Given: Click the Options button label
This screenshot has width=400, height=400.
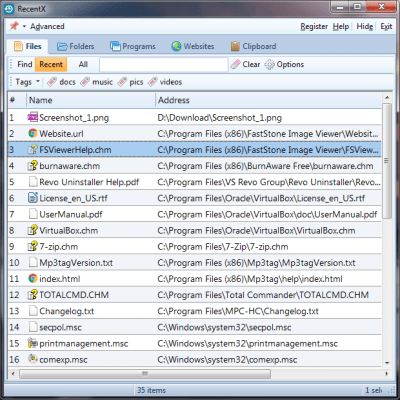Looking at the screenshot, I should 290,64.
